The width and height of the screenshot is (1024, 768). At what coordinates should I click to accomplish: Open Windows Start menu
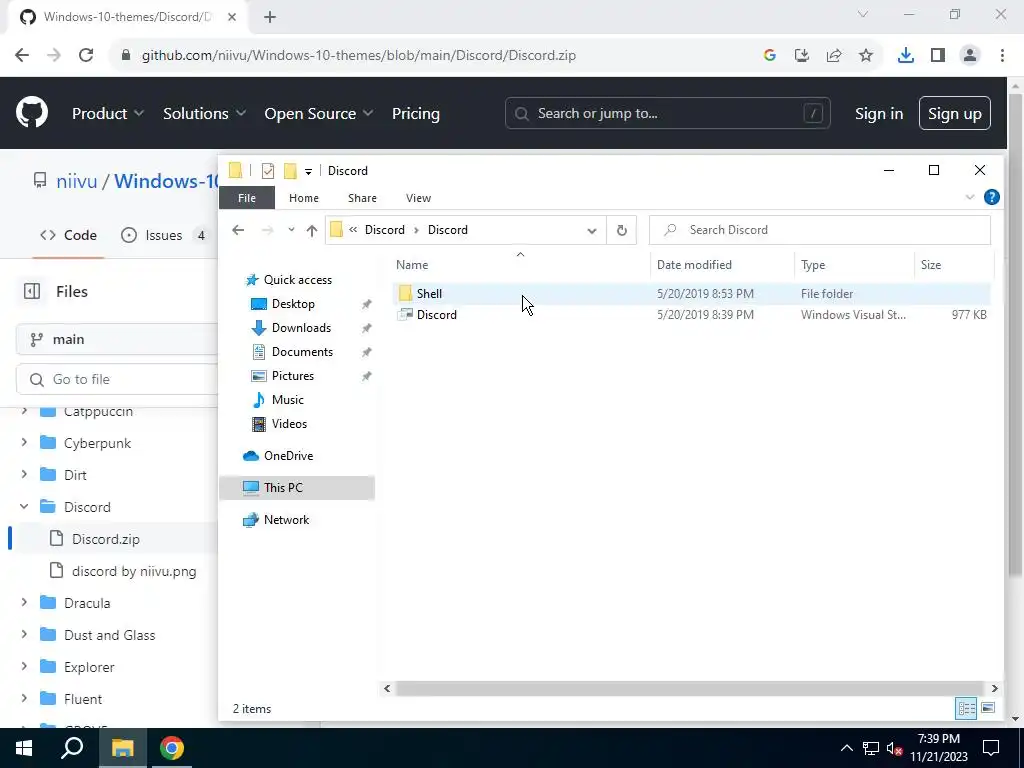[24, 748]
